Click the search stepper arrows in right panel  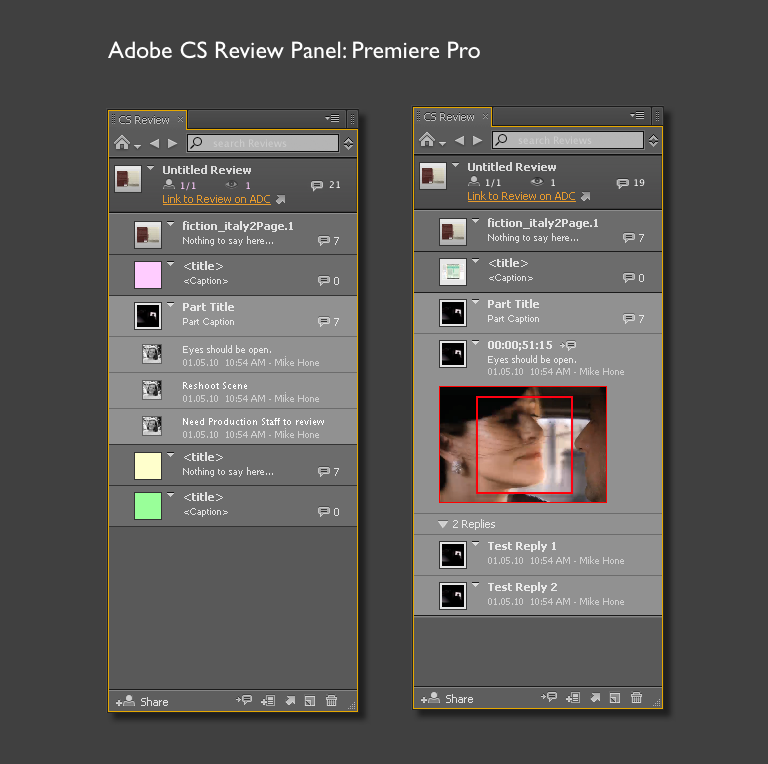[x=653, y=141]
